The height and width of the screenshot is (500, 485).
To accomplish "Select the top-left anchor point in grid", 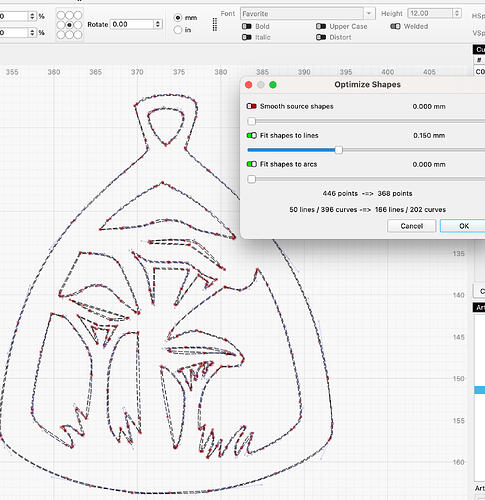I will [61, 15].
